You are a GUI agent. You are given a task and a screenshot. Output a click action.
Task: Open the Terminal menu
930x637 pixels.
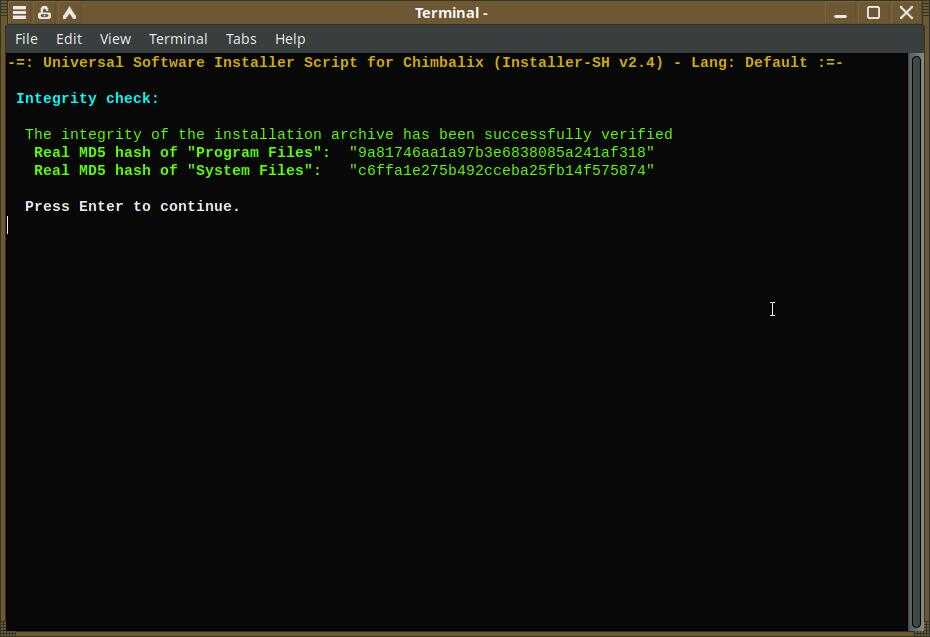click(x=178, y=39)
